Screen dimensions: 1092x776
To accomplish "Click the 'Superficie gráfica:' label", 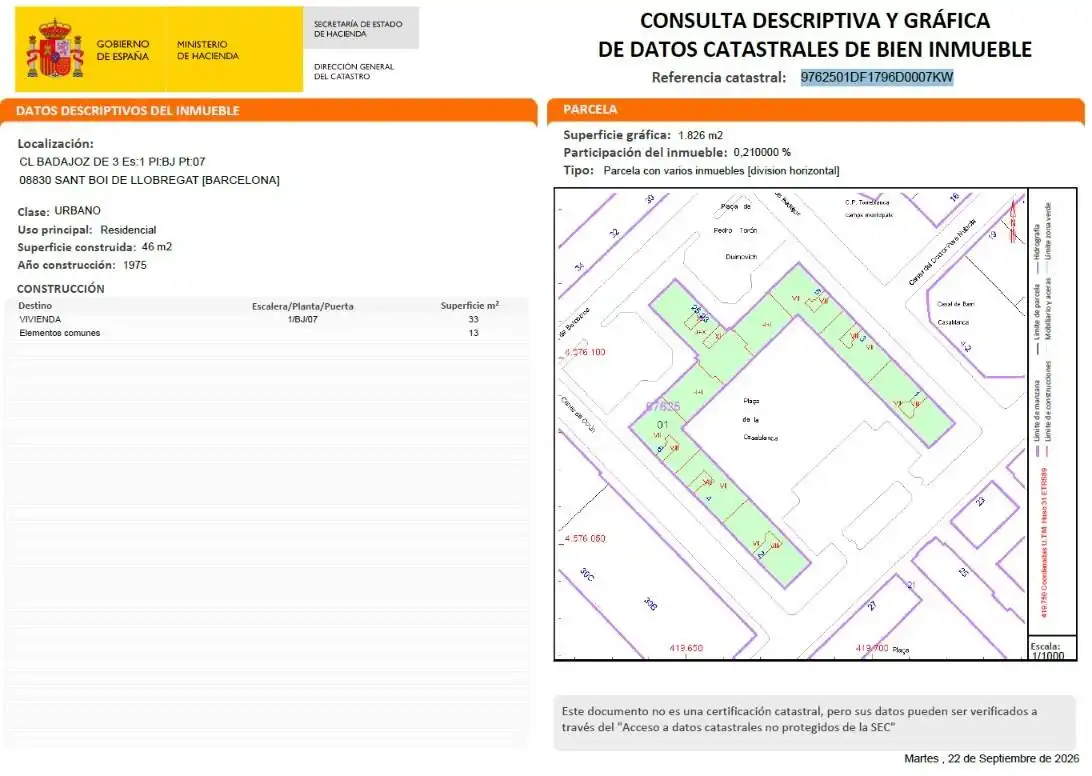I will point(617,135).
